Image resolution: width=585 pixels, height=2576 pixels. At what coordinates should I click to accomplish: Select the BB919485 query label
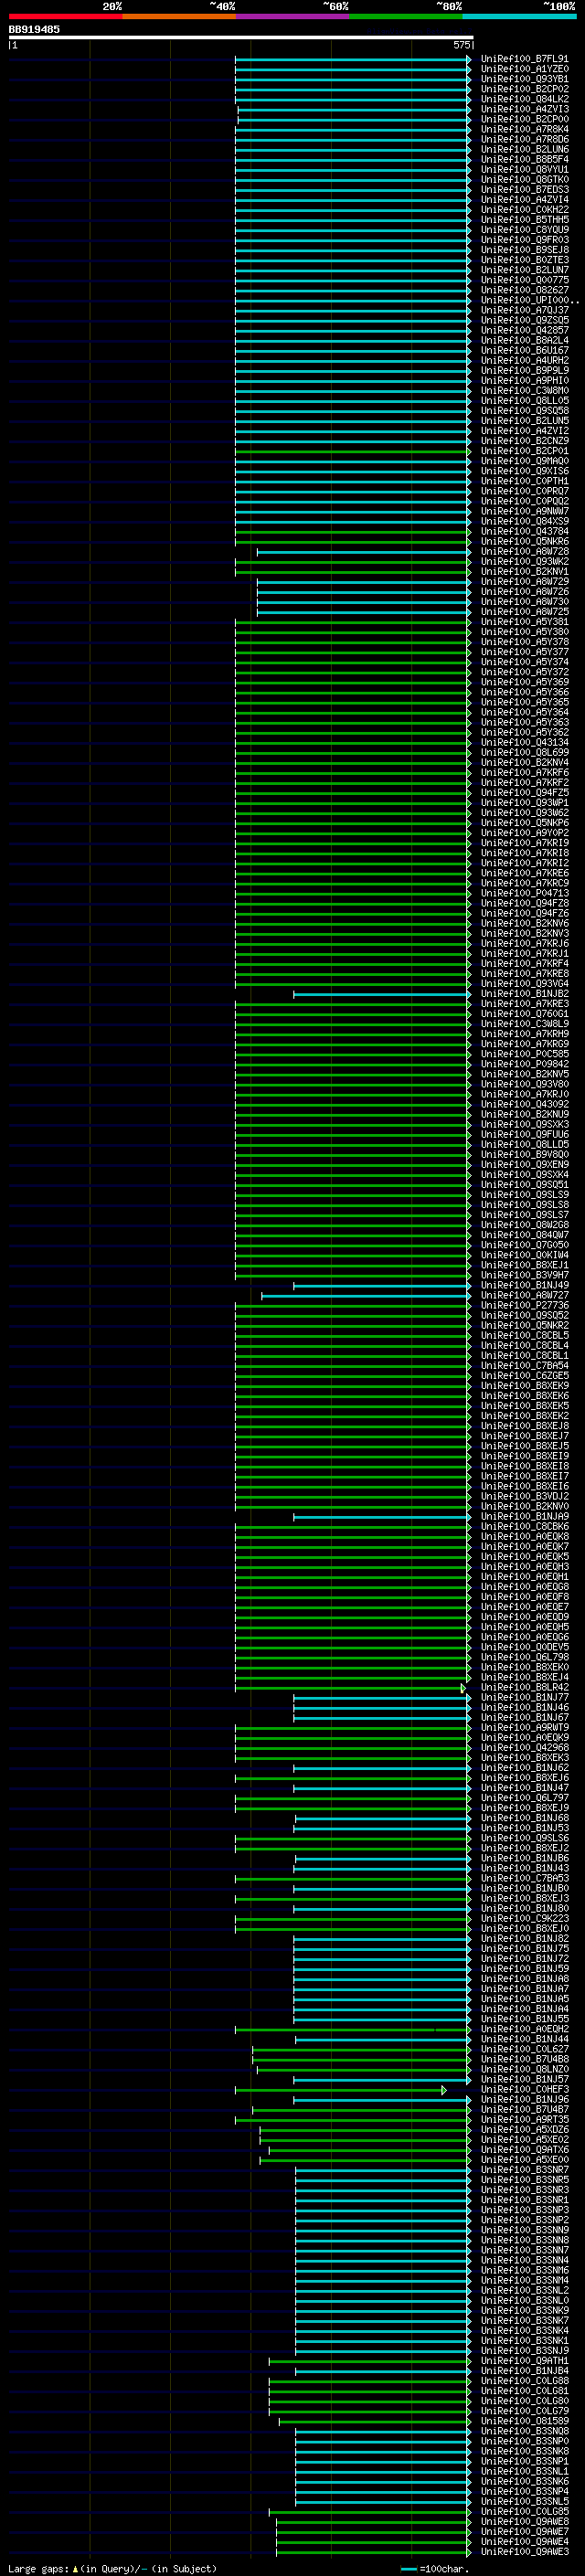pos(34,29)
